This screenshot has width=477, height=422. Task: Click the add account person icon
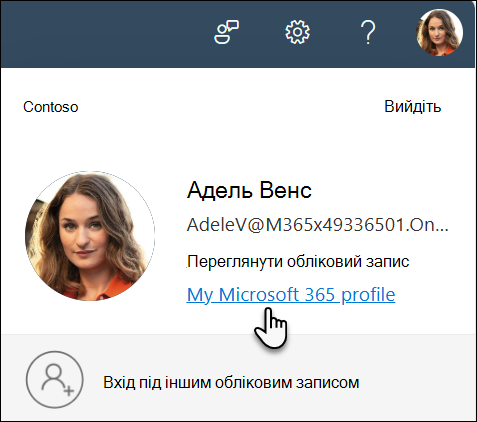[55, 379]
